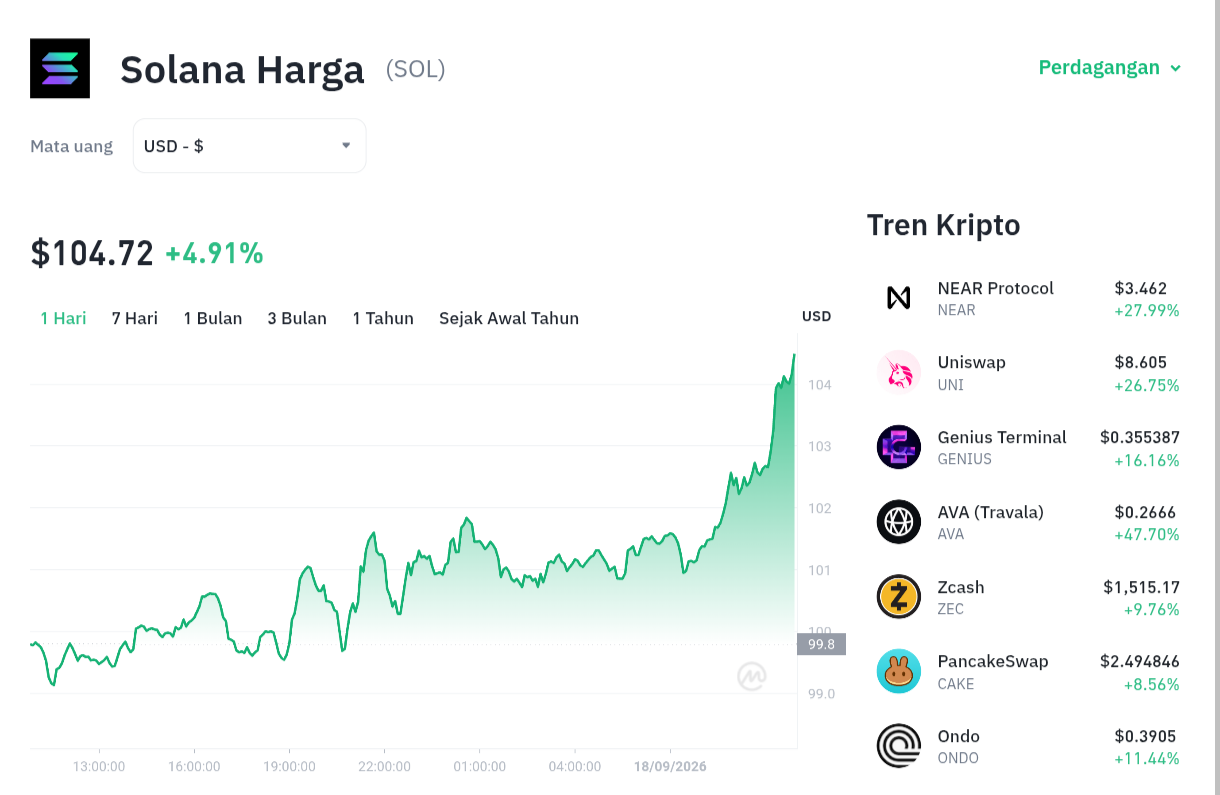Open the NEAR Protocol coin icon
The height and width of the screenshot is (795, 1220).
pyautogui.click(x=898, y=297)
